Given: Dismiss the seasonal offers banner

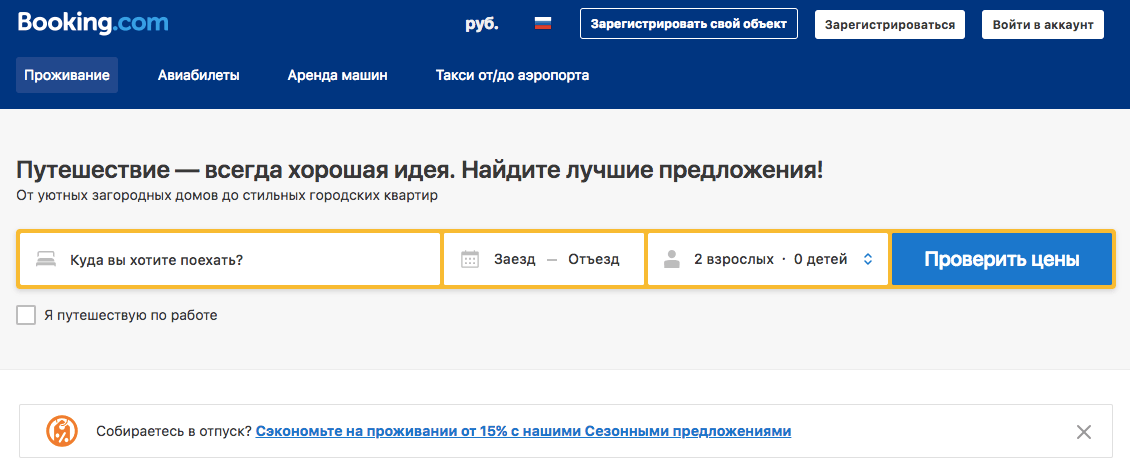Looking at the screenshot, I should click(1084, 432).
